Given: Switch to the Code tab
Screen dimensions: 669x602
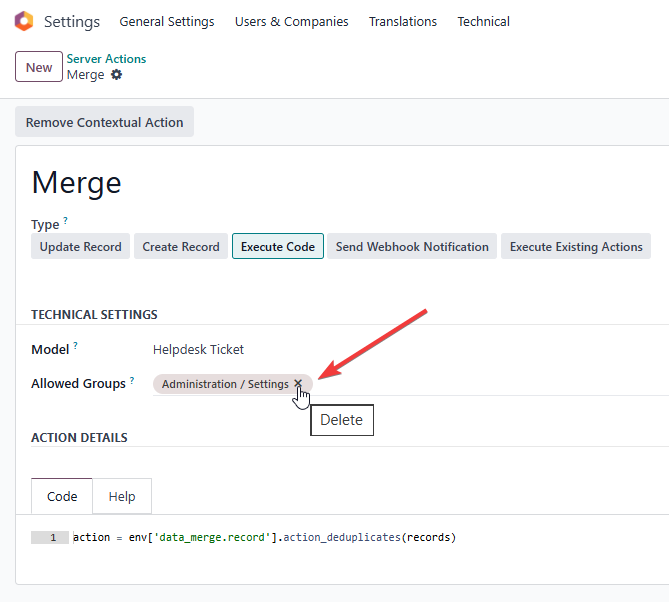Looking at the screenshot, I should pos(62,496).
